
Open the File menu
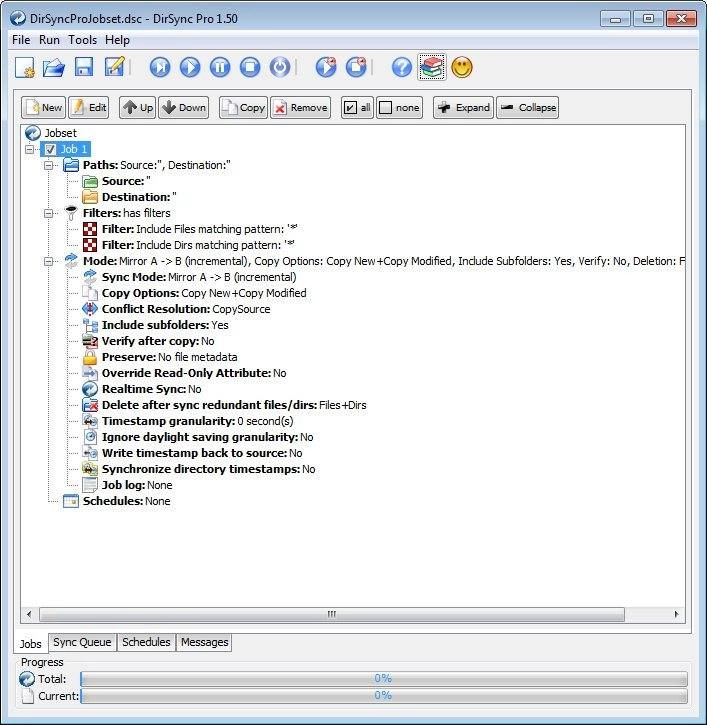click(21, 40)
